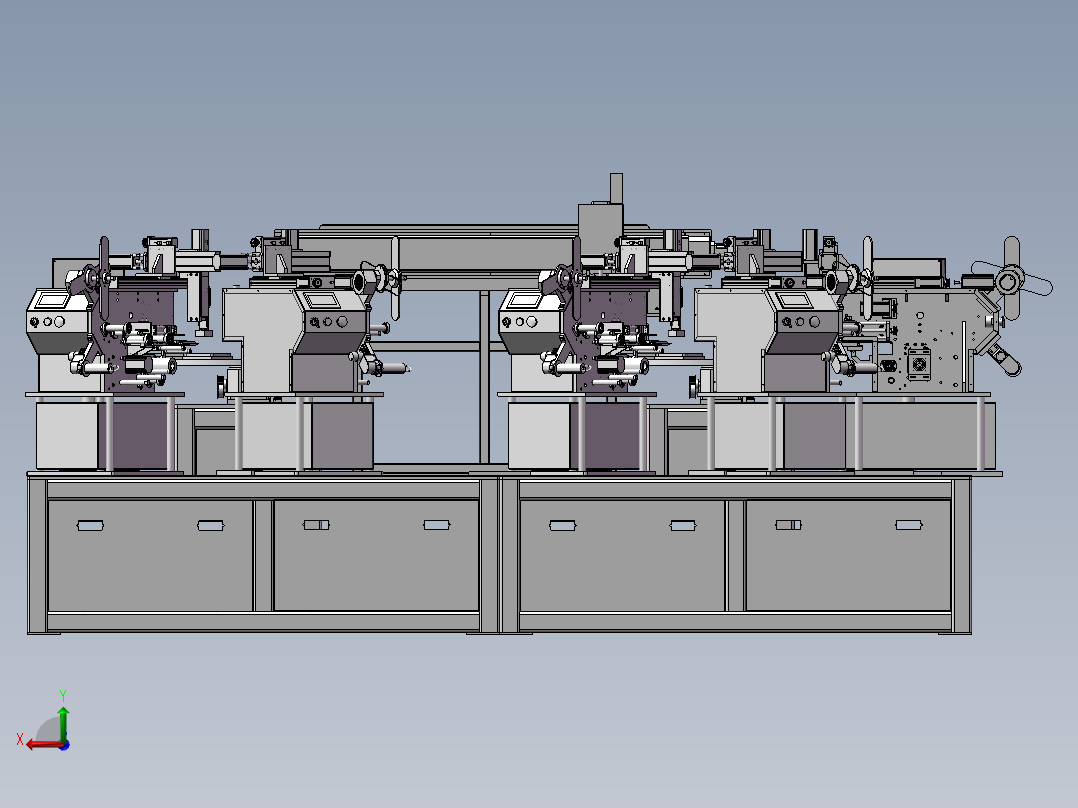Select the tall vertical post atop the gantry
1078x808 pixels.
point(616,188)
